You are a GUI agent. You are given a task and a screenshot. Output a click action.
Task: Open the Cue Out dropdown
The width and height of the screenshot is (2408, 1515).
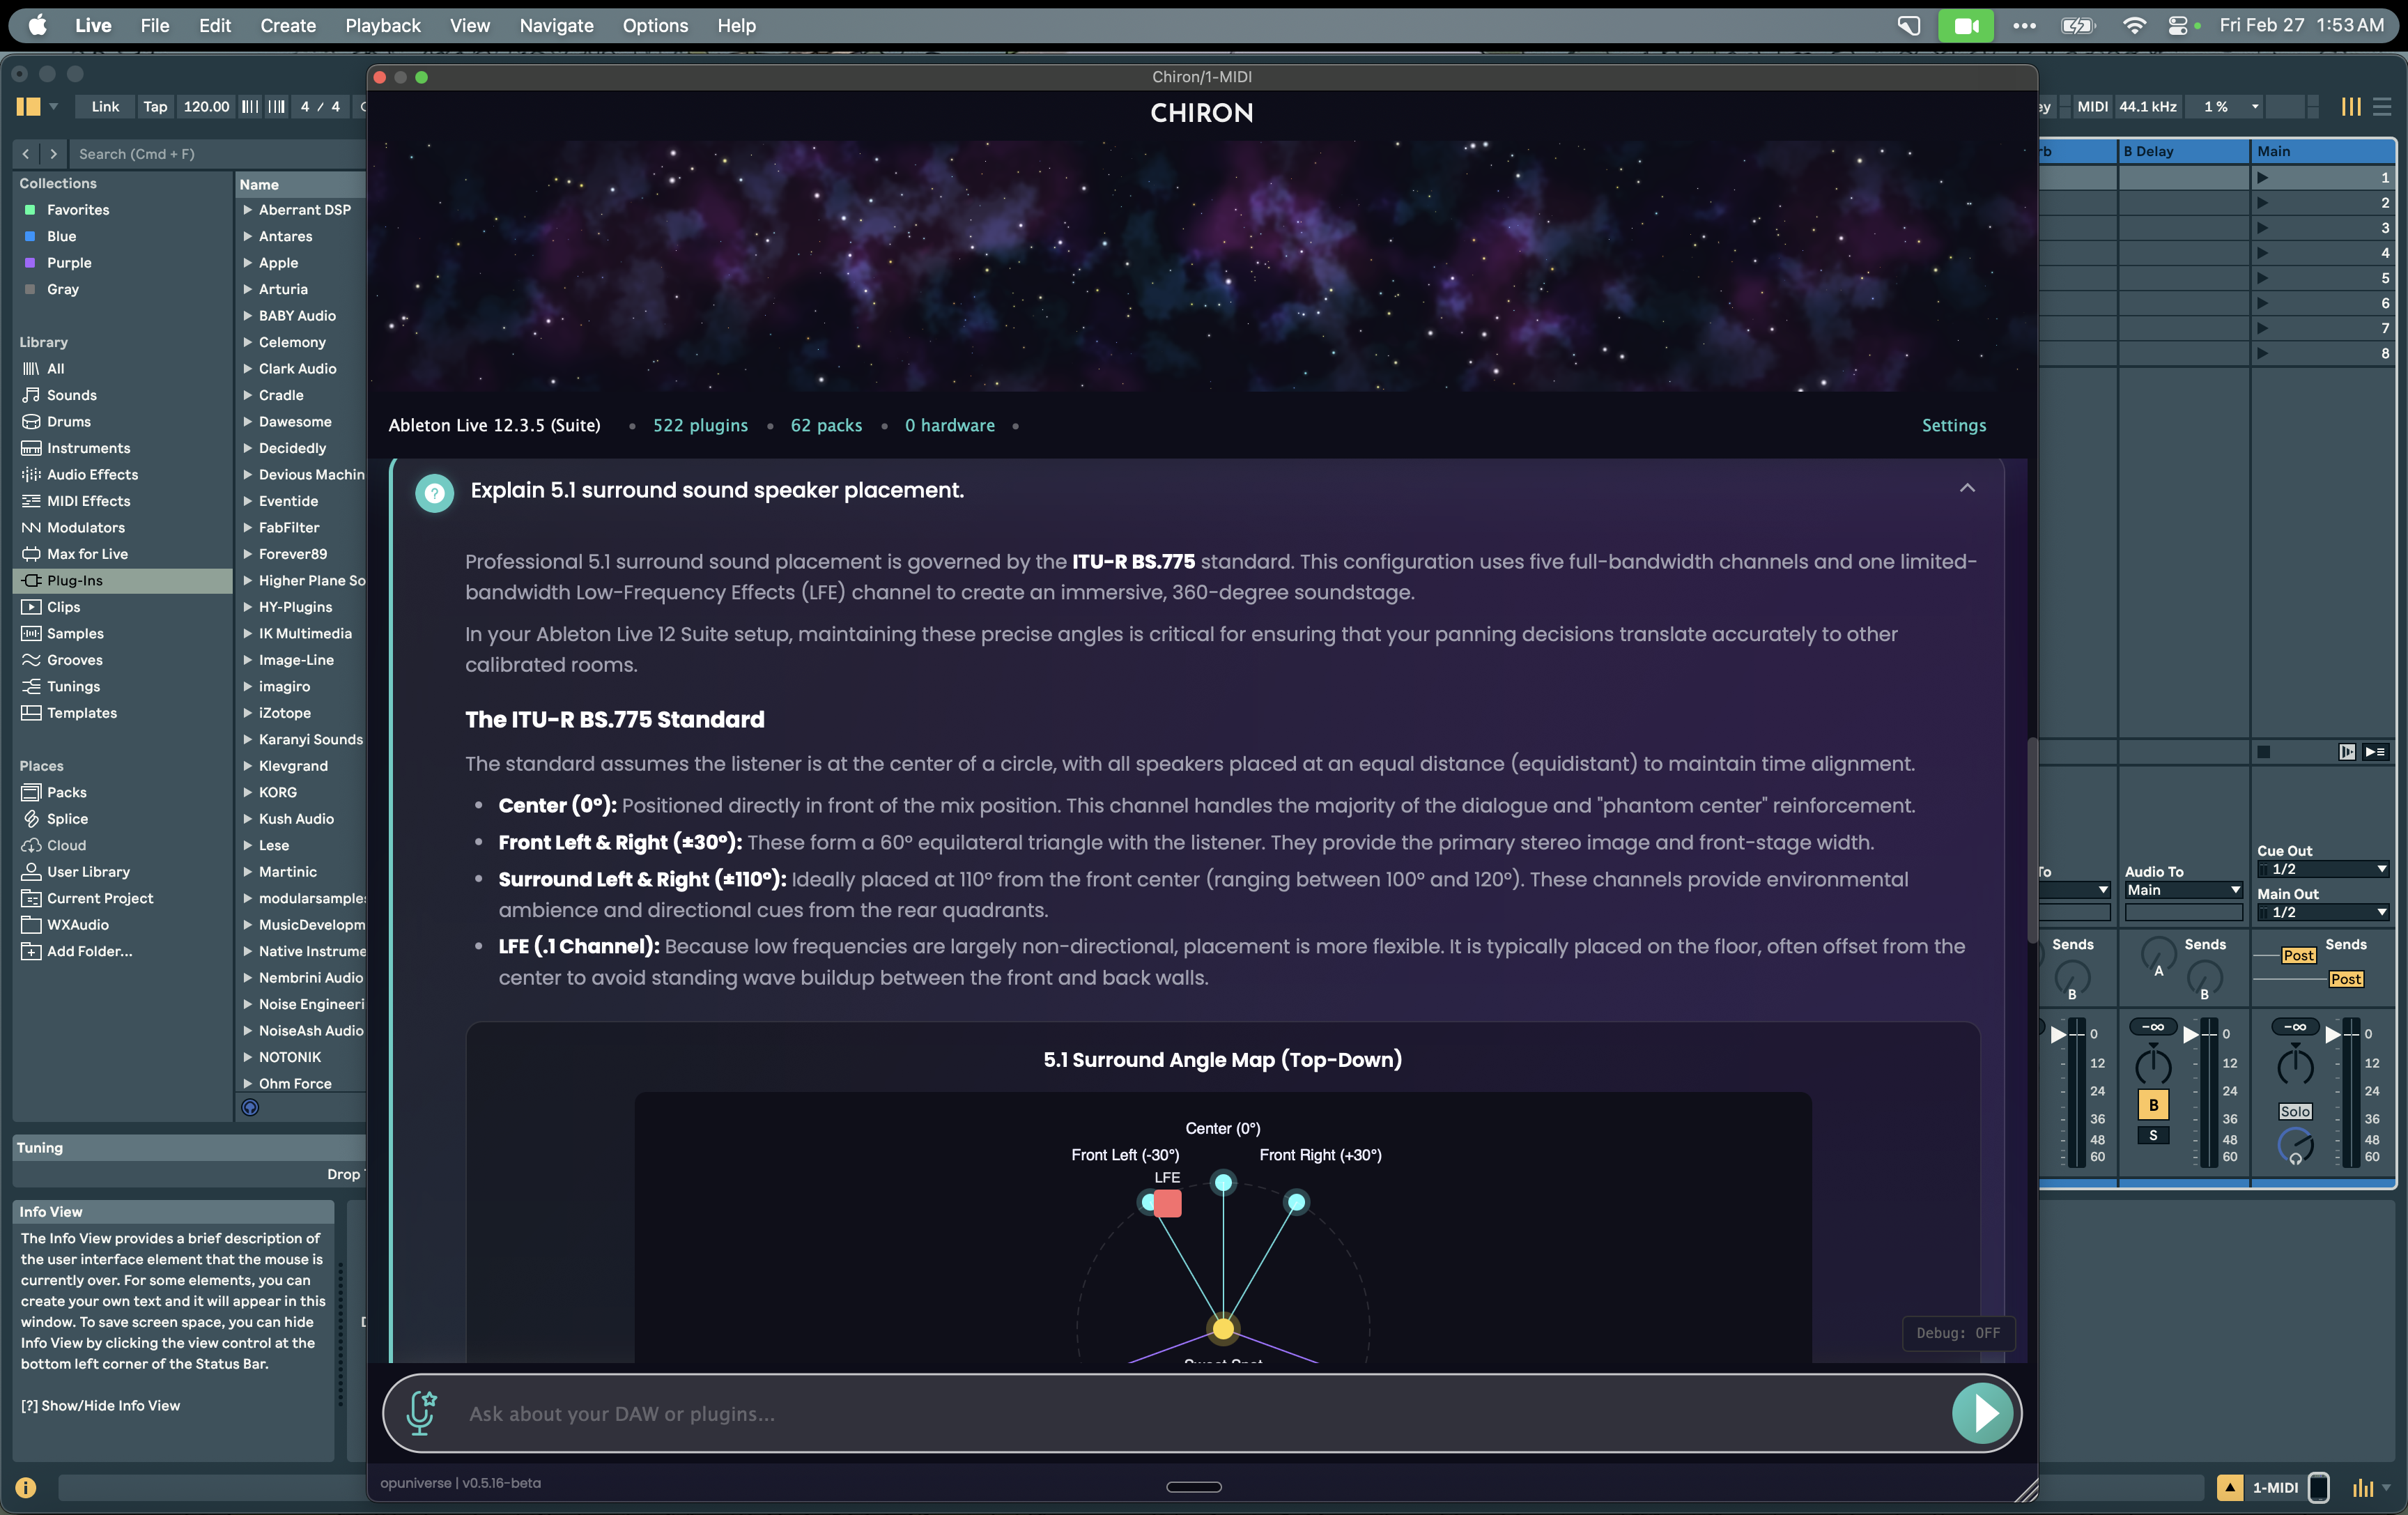click(2322, 870)
